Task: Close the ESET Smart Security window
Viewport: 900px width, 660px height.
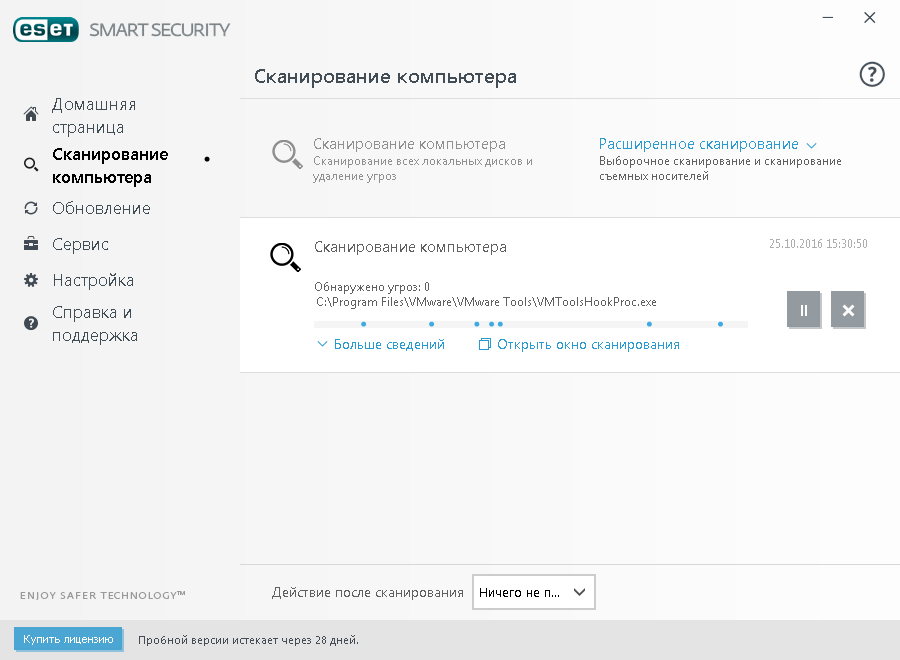Action: coord(870,18)
